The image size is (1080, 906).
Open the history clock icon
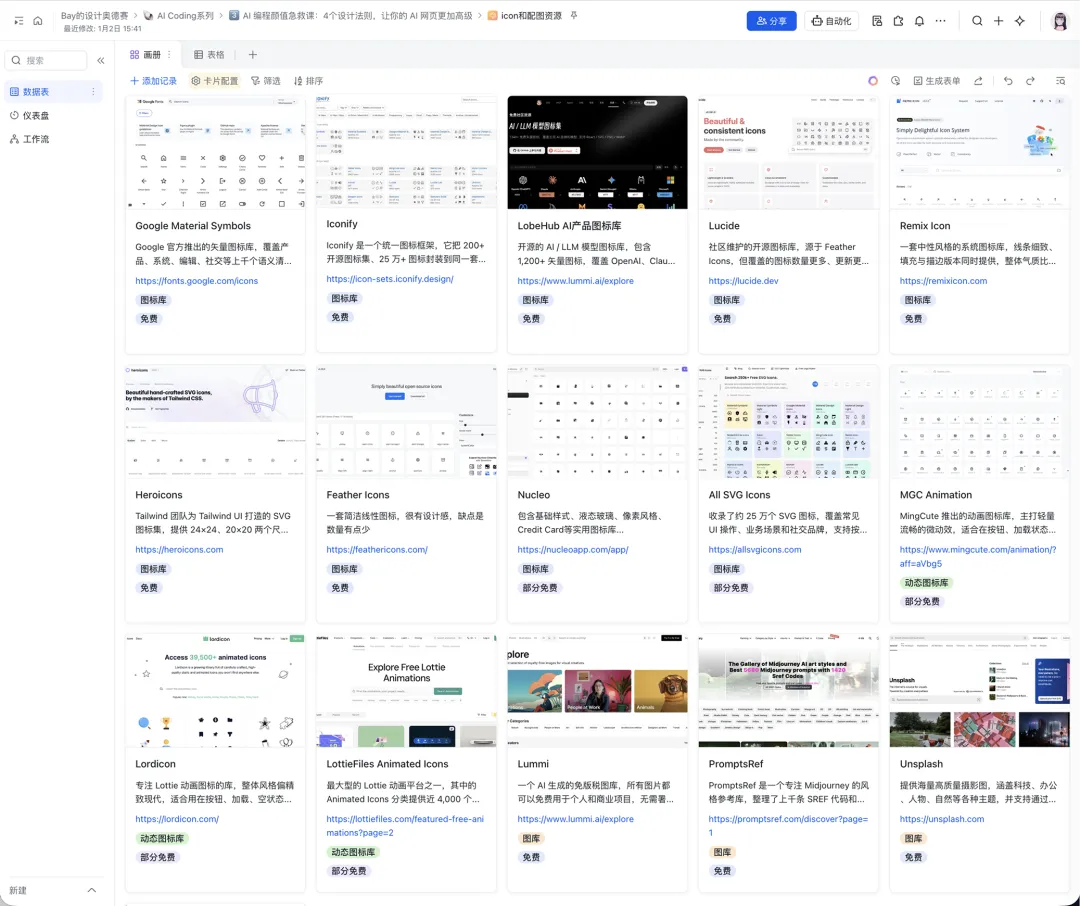pyautogui.click(x=895, y=81)
